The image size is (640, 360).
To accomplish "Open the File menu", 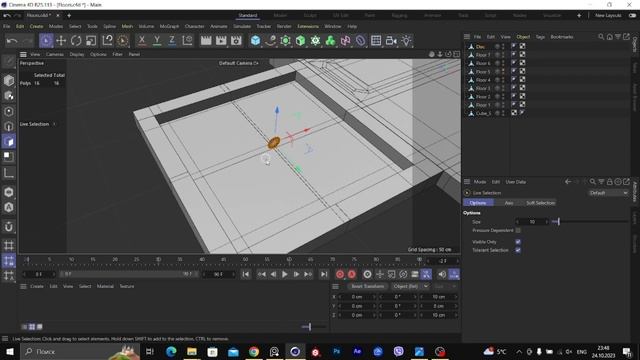I will click(7, 26).
